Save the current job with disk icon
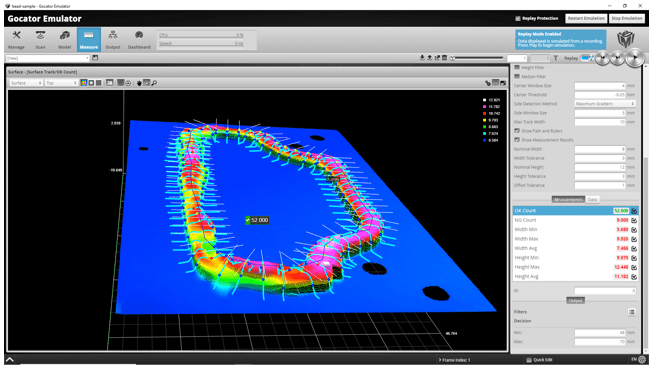The image size is (654, 369). [x=95, y=58]
